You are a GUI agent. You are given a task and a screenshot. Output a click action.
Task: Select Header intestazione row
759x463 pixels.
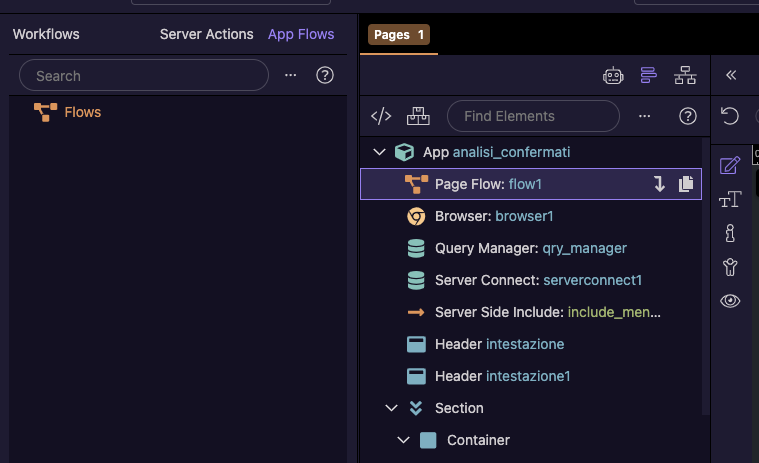point(531,344)
